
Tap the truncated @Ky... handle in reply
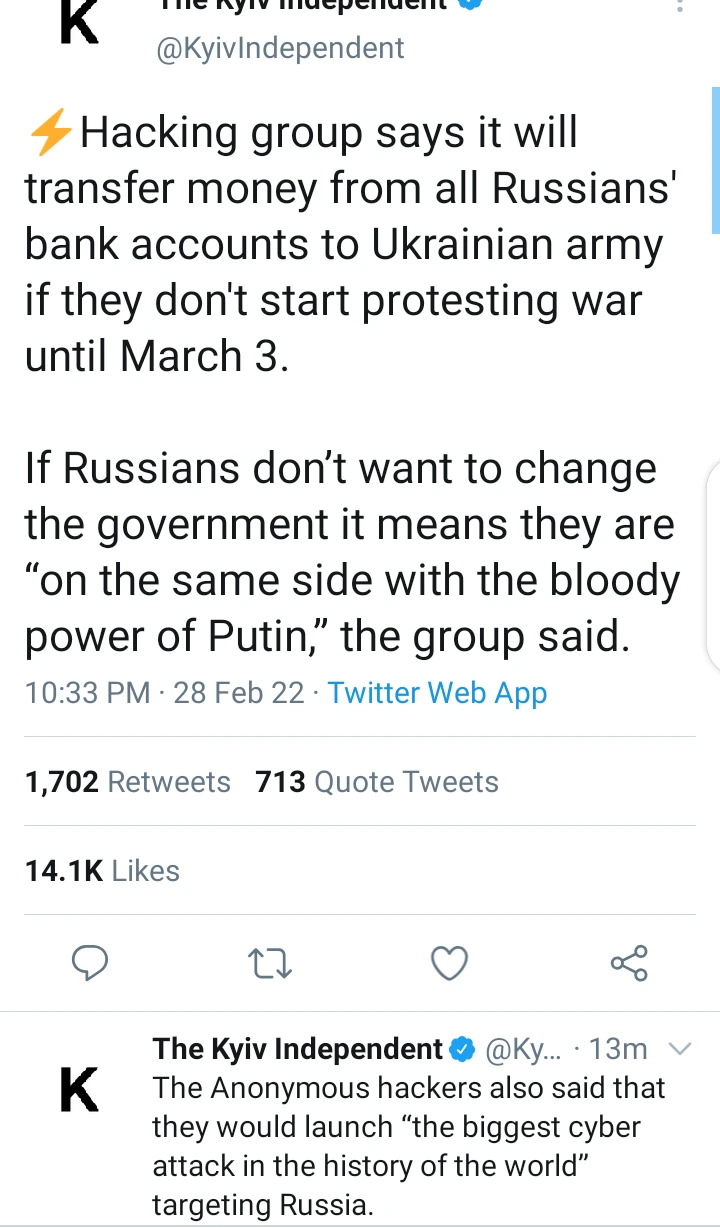(523, 1049)
